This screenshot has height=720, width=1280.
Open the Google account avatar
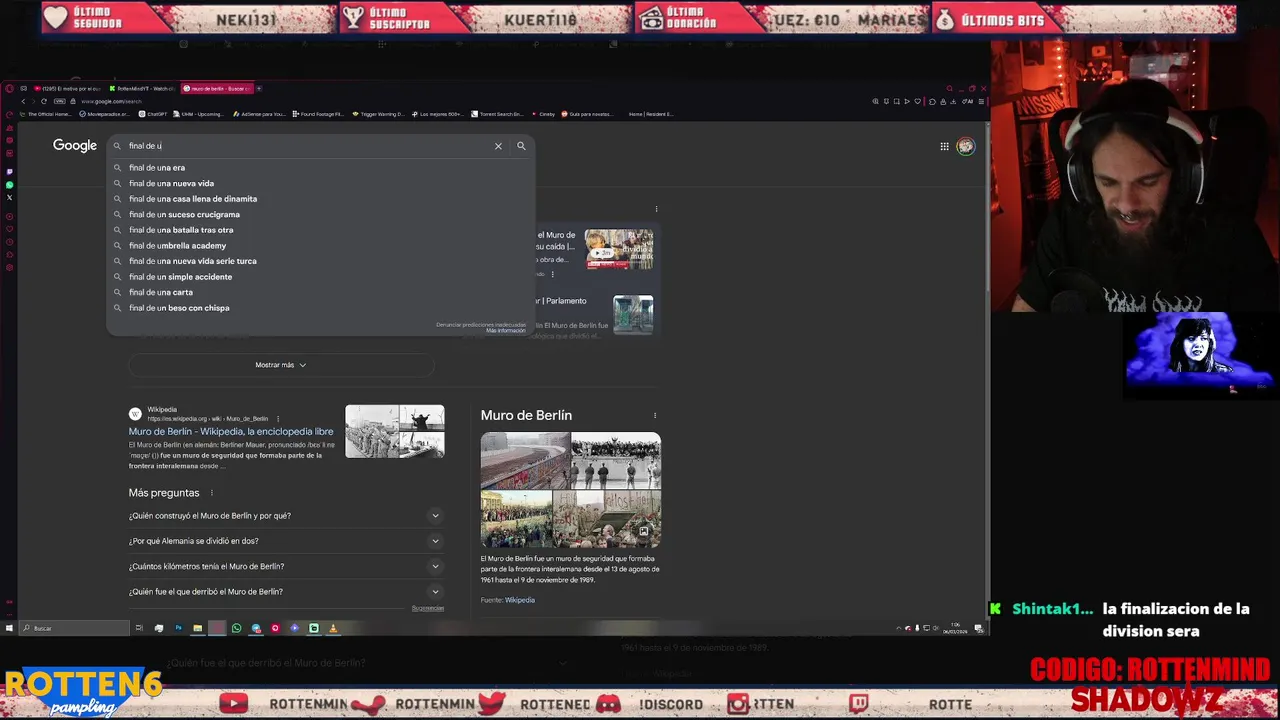(965, 146)
